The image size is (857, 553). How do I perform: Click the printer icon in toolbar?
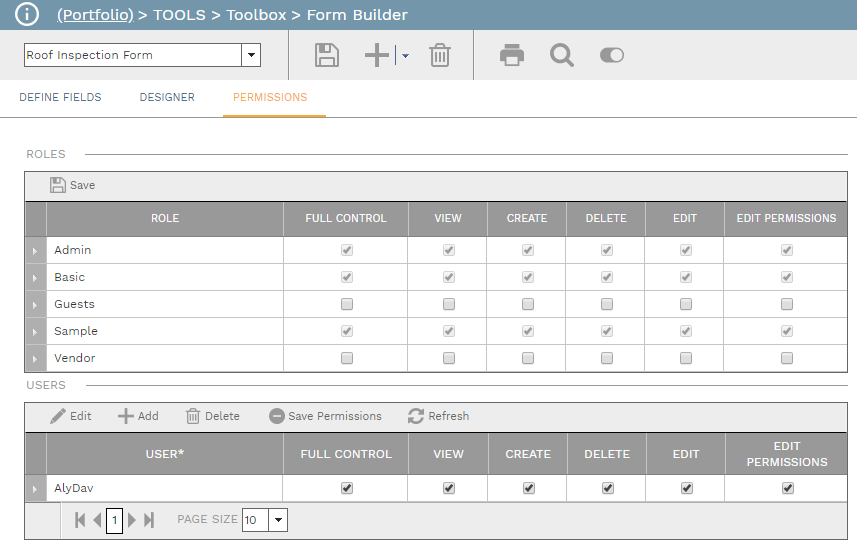click(512, 55)
